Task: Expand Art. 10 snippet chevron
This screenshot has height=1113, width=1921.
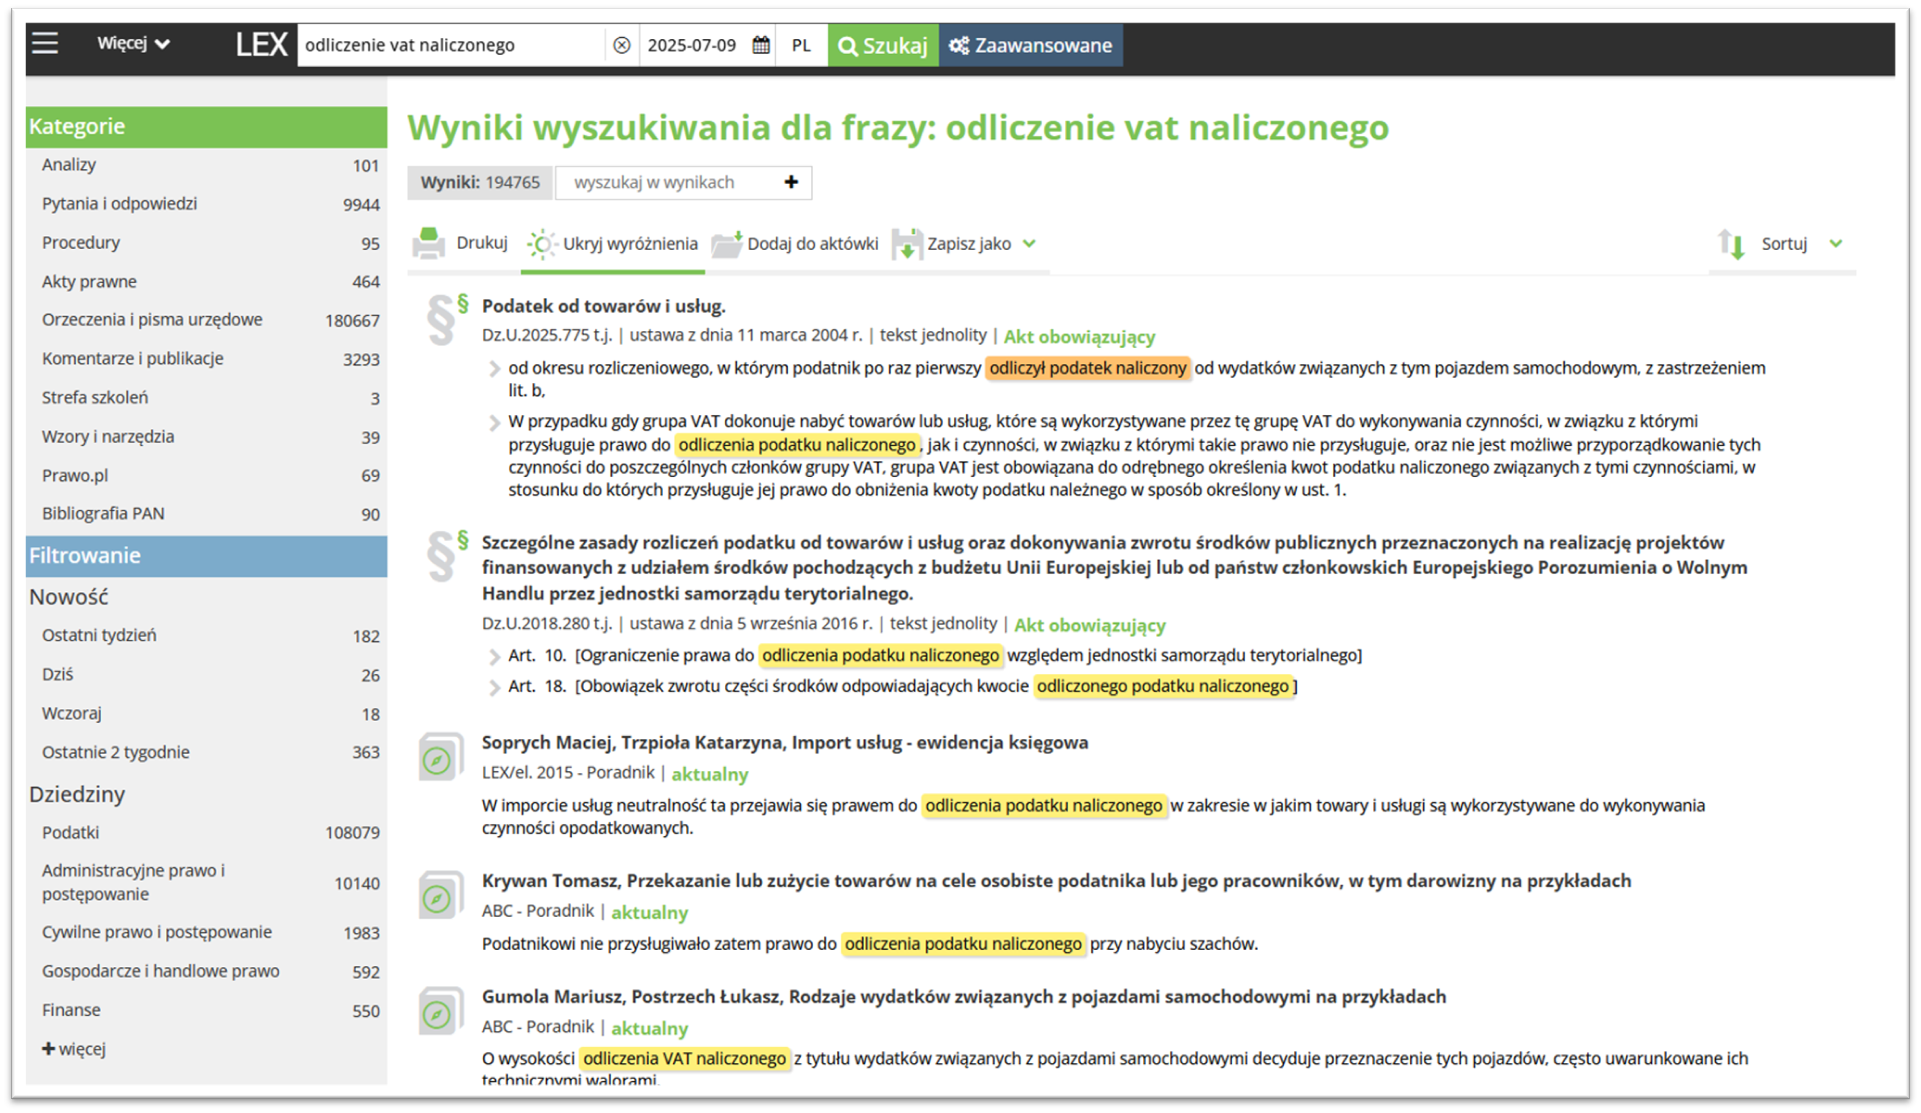Action: (494, 656)
